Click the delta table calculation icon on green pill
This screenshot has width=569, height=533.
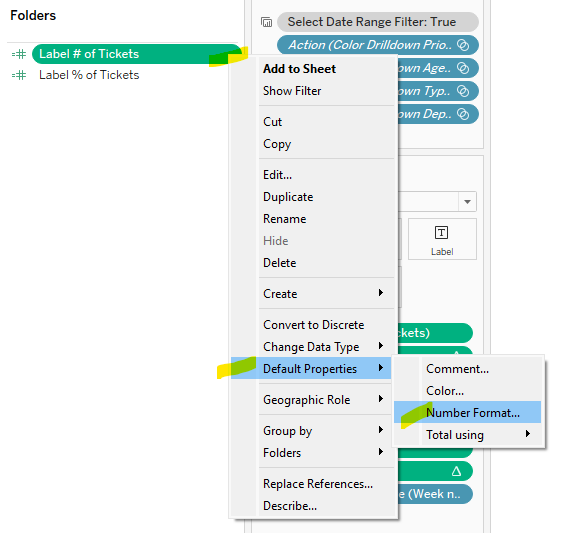coord(456,471)
